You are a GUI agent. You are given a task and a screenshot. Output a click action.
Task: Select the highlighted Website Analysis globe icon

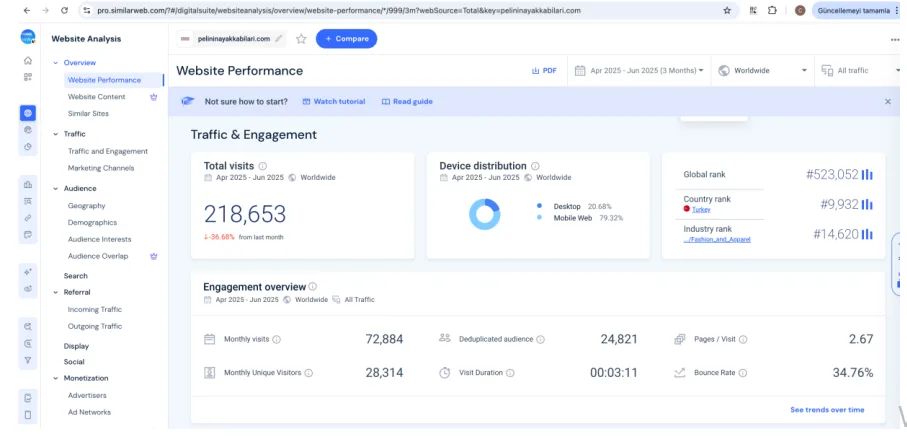point(28,113)
